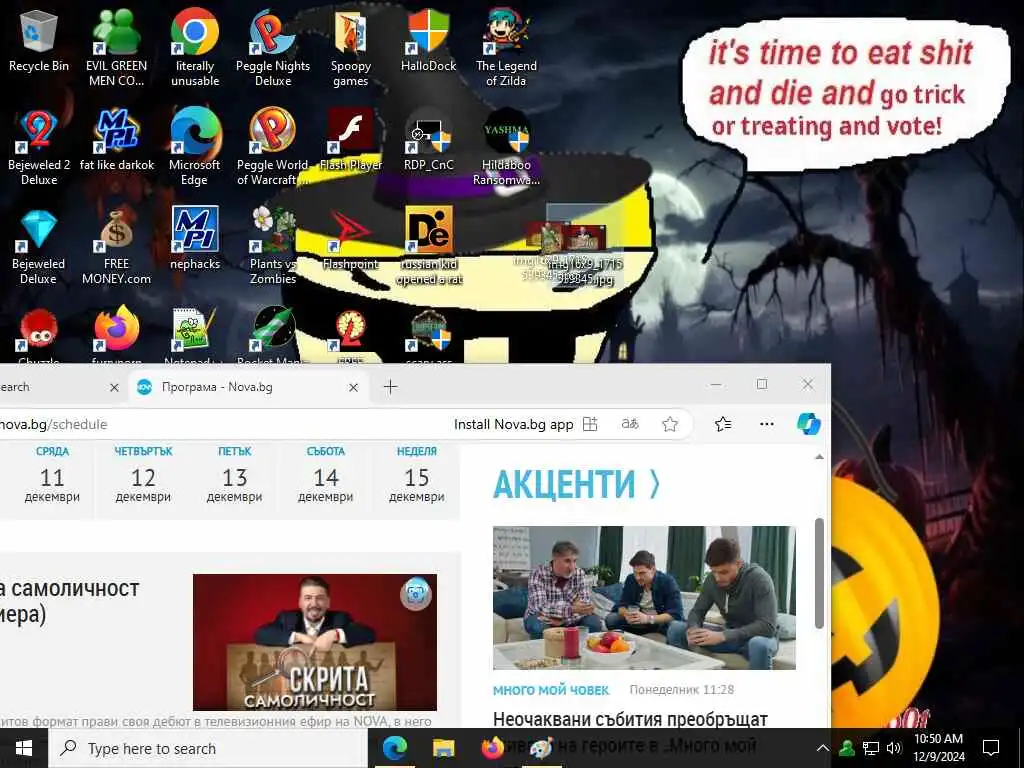Open Edge Settings and more menu
This screenshot has height=768, width=1024.
767,424
